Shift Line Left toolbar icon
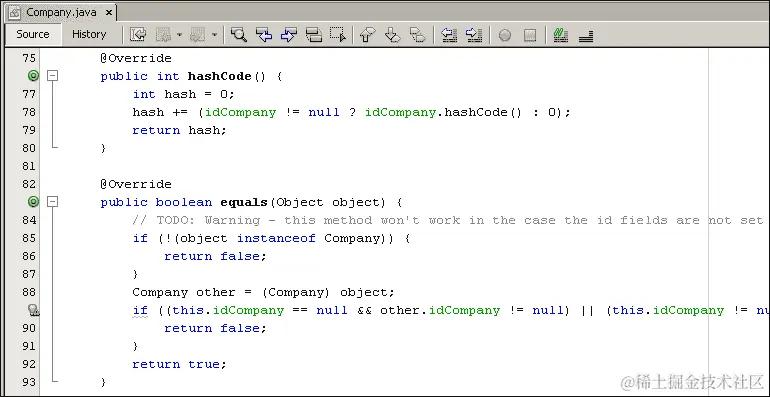 [449, 35]
